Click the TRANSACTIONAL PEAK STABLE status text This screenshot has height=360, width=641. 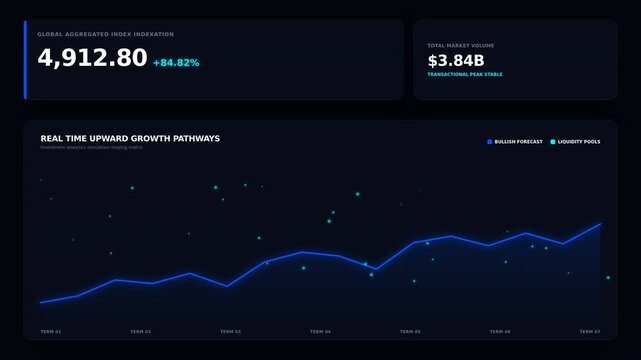(465, 74)
